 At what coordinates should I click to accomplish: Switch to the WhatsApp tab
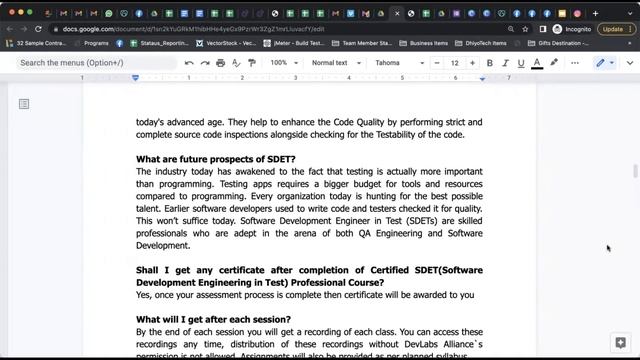click(x=109, y=13)
